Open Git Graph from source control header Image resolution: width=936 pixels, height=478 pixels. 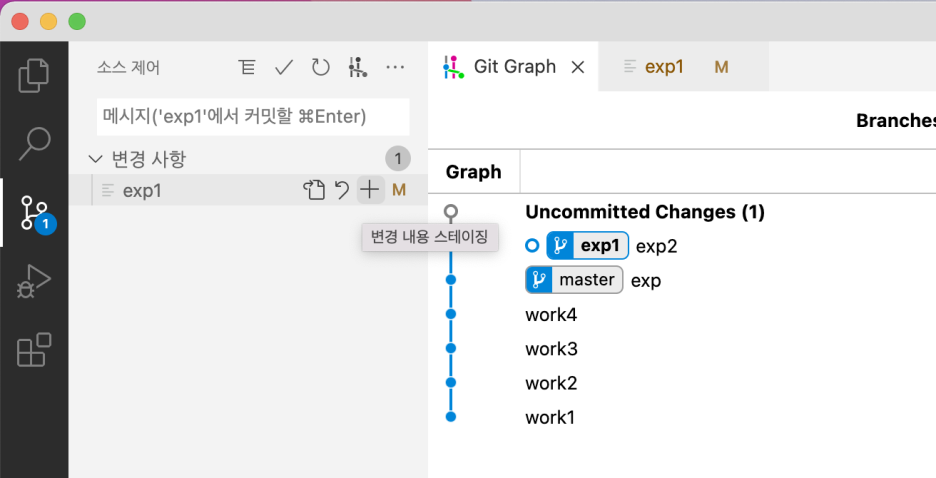(358, 67)
